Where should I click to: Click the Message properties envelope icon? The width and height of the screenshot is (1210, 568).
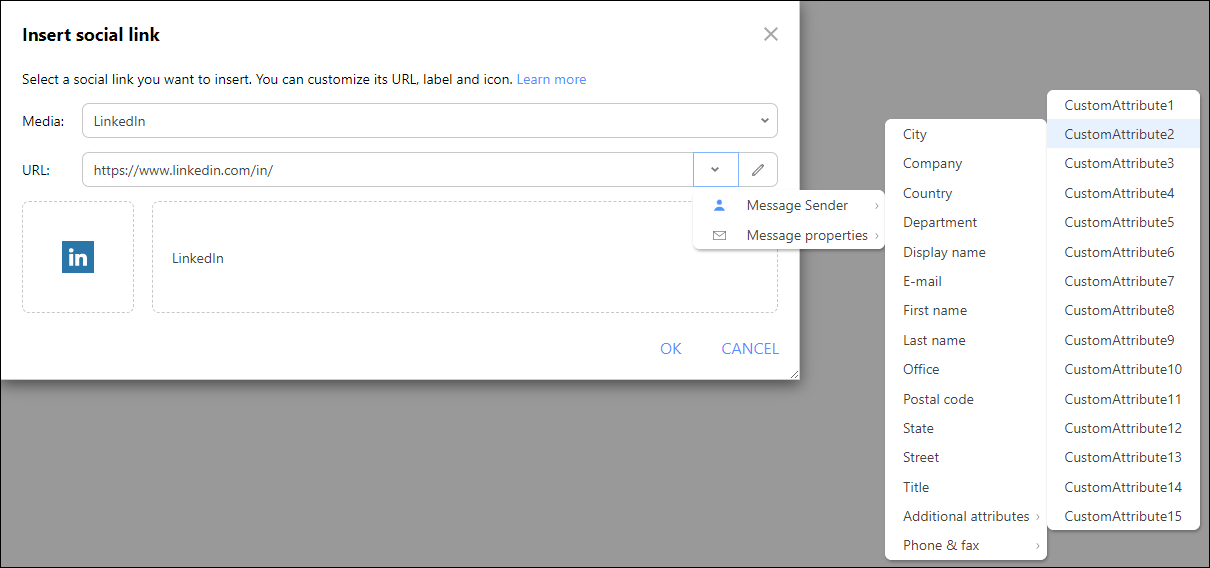tap(719, 235)
